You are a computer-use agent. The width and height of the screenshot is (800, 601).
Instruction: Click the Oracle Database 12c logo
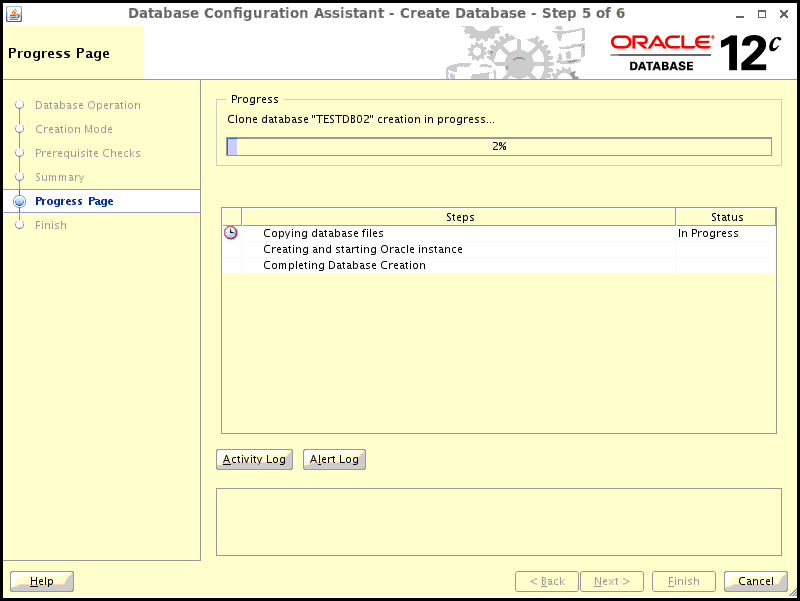(695, 53)
